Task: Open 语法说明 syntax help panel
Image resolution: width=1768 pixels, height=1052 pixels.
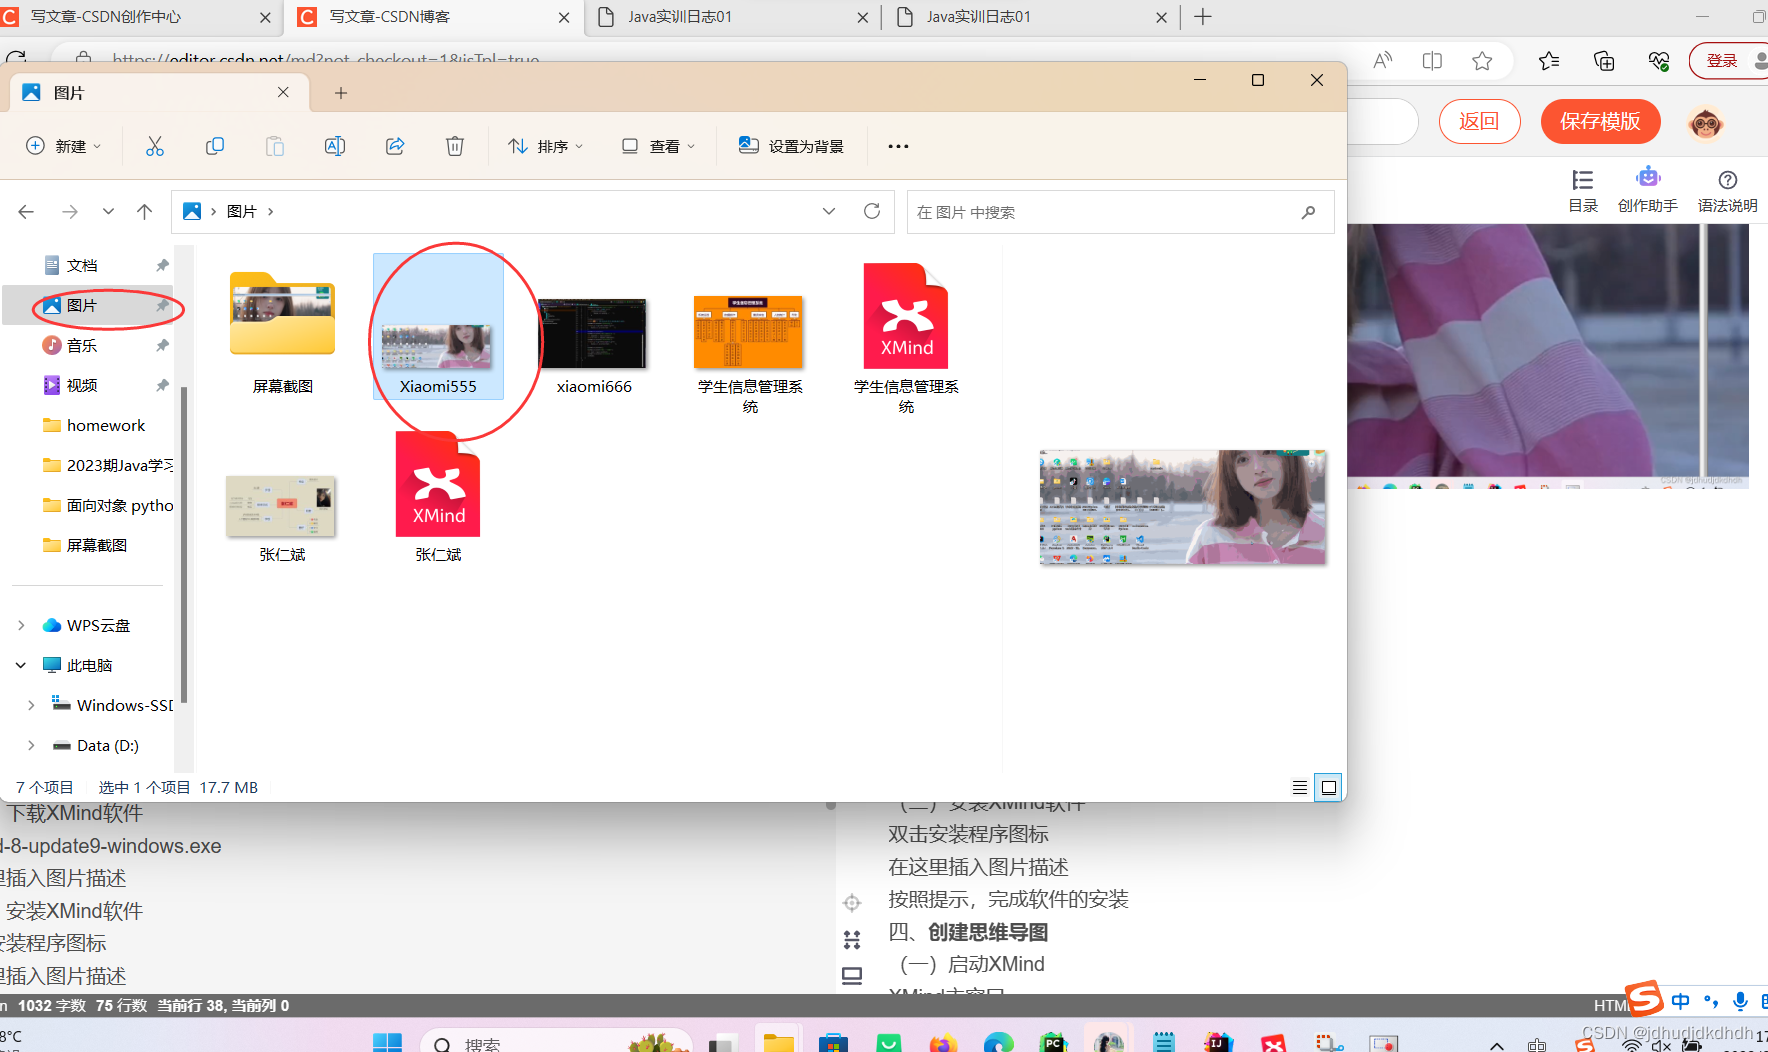Action: point(1727,189)
